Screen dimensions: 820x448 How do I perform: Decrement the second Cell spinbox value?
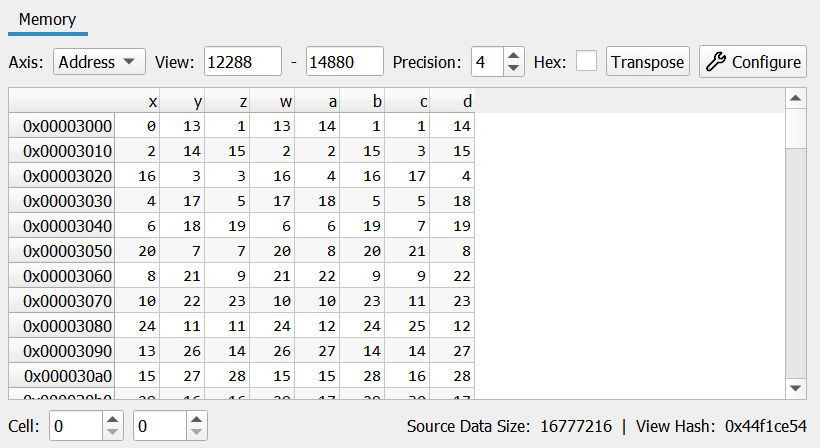point(197,432)
